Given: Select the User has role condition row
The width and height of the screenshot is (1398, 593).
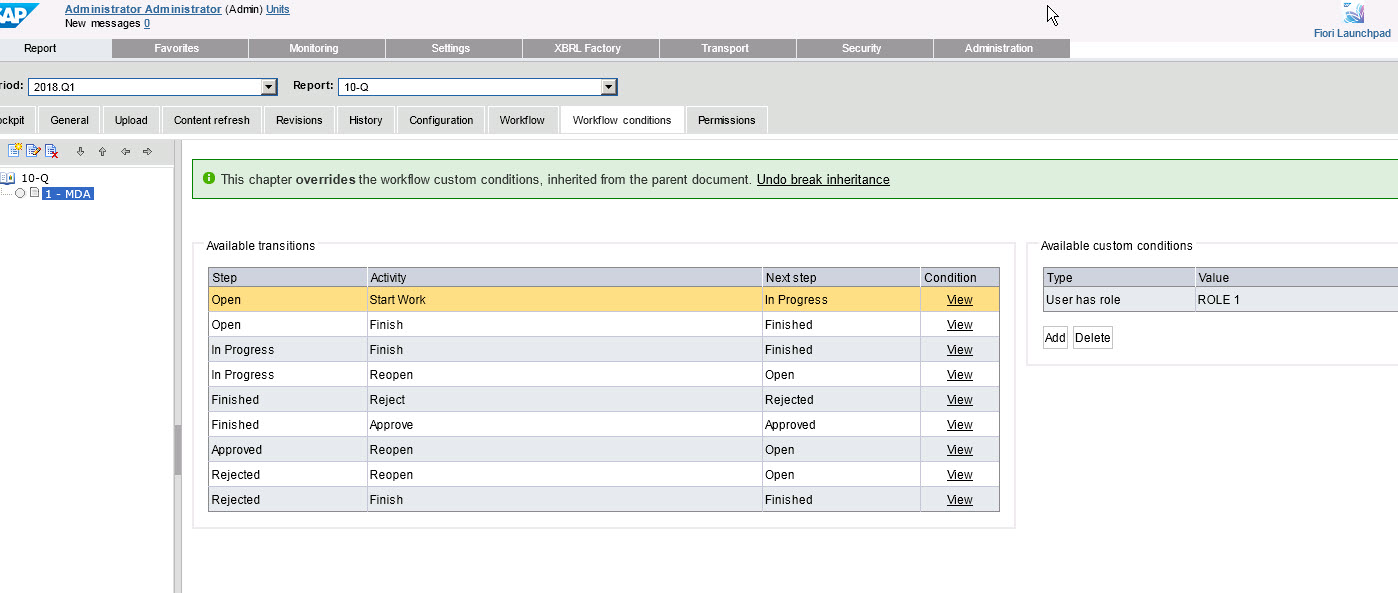Looking at the screenshot, I should [1220, 300].
